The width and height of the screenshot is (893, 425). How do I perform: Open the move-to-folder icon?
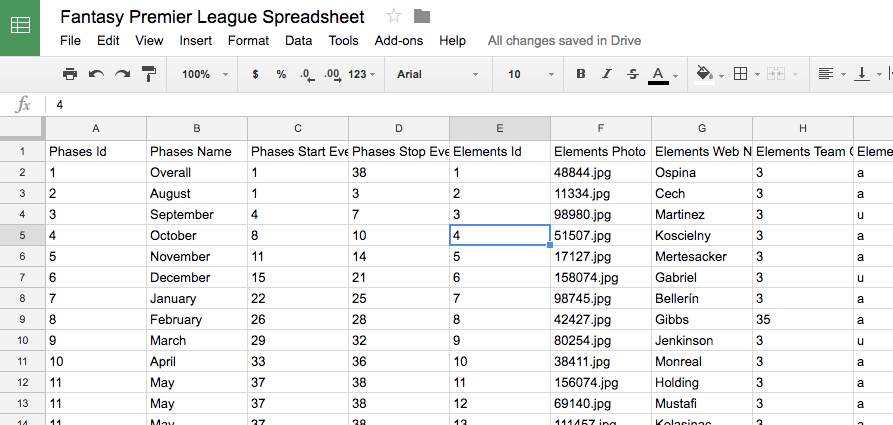coord(422,16)
